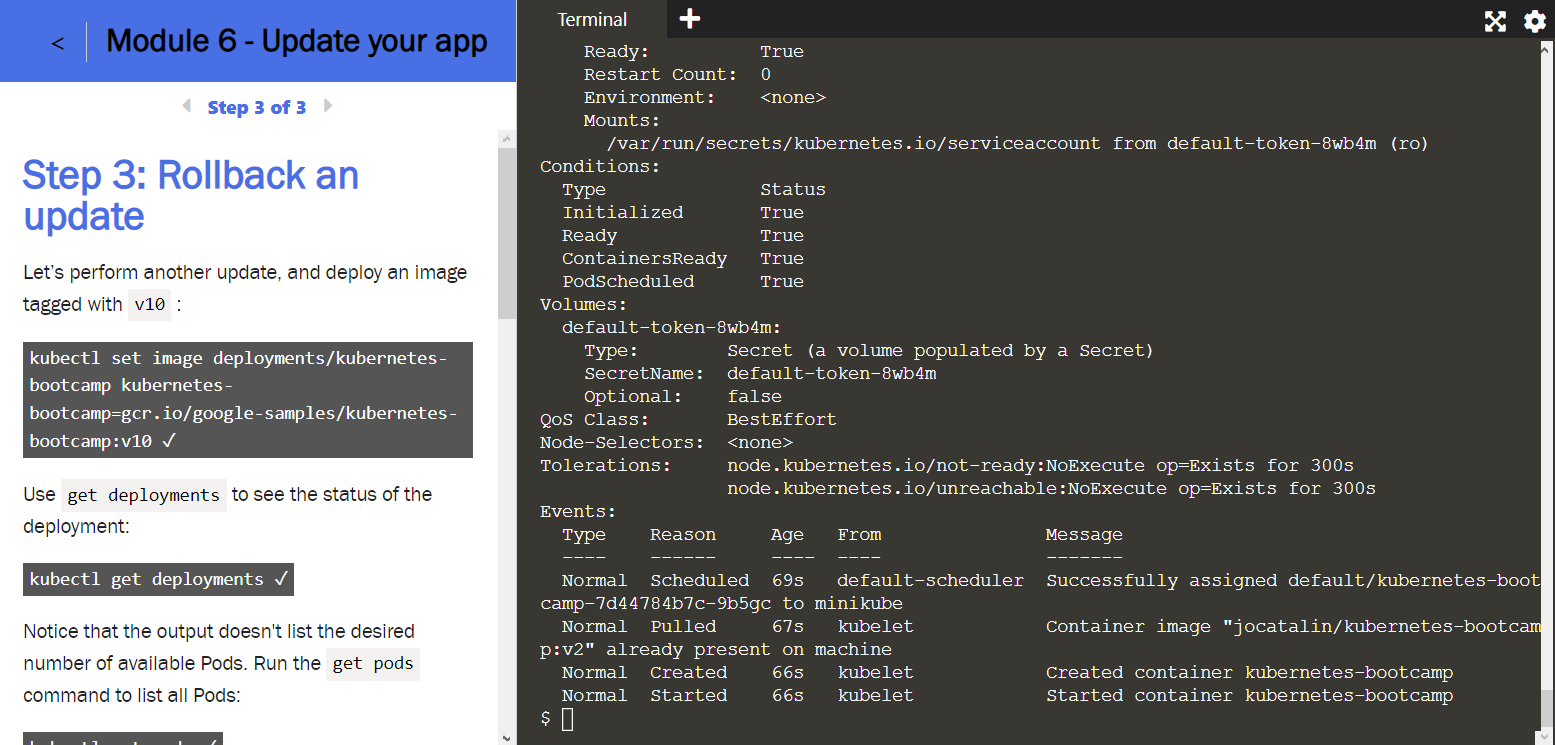The image size is (1555, 745).
Task: Click the Conditions: header in terminal
Action: (x=600, y=167)
